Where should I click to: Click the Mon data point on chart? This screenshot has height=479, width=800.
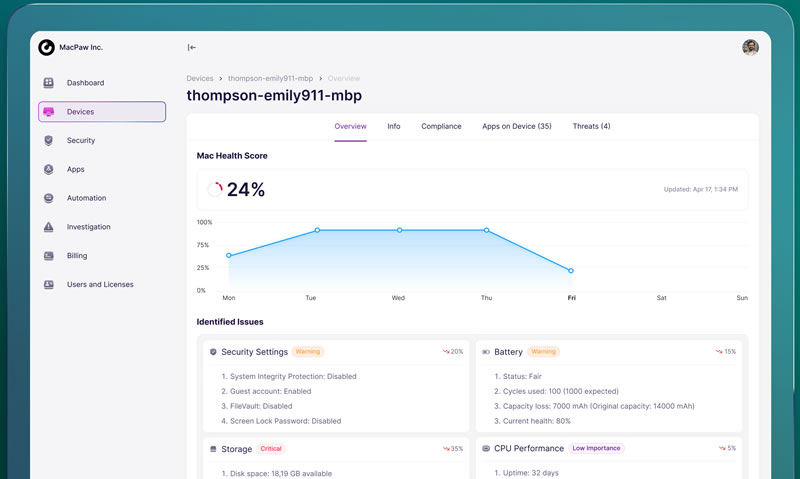pyautogui.click(x=229, y=256)
